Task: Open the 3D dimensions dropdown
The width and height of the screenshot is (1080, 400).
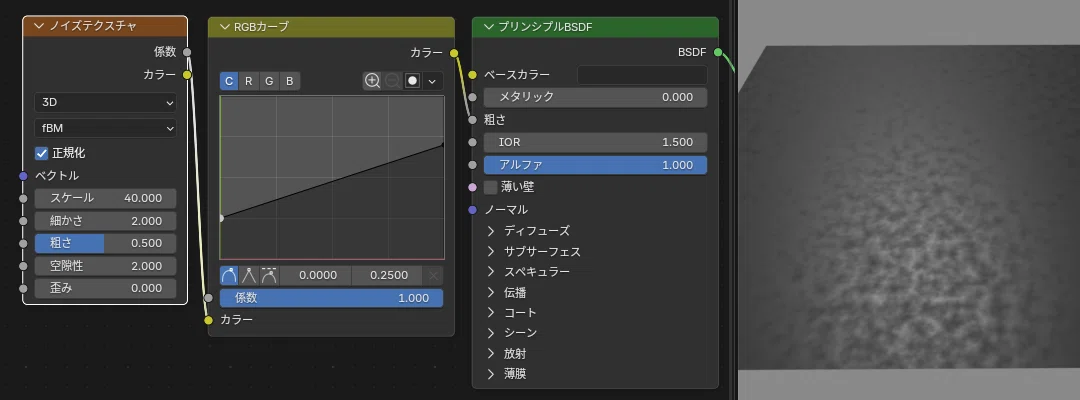Action: (105, 103)
